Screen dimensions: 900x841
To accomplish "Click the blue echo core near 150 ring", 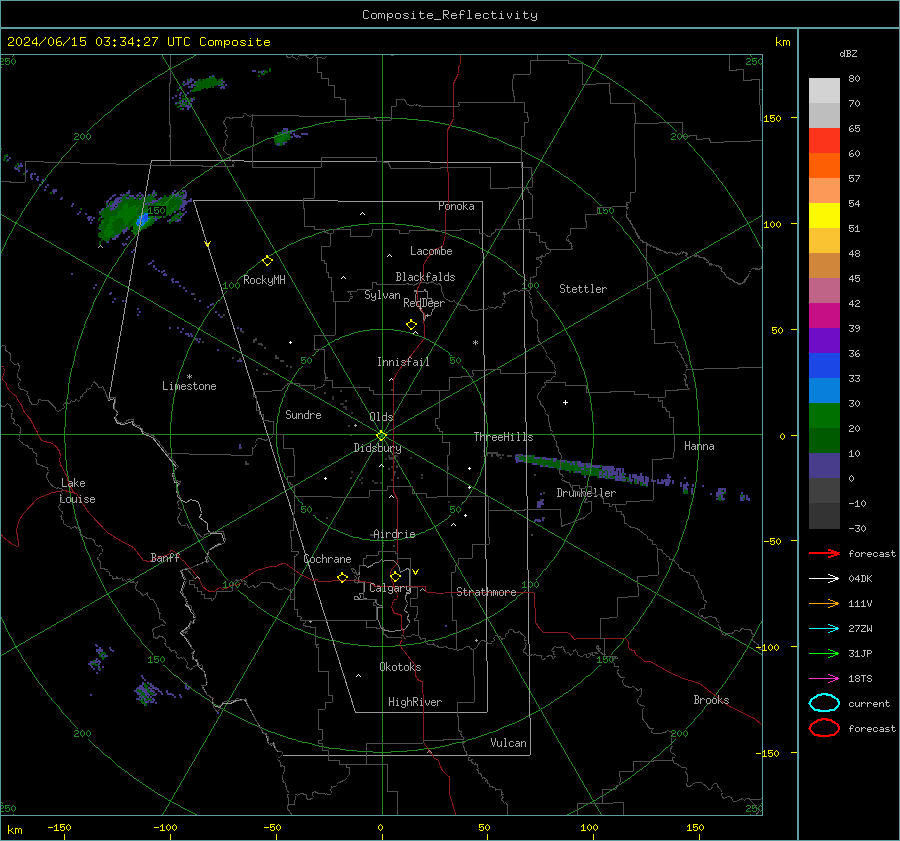I will (142, 220).
